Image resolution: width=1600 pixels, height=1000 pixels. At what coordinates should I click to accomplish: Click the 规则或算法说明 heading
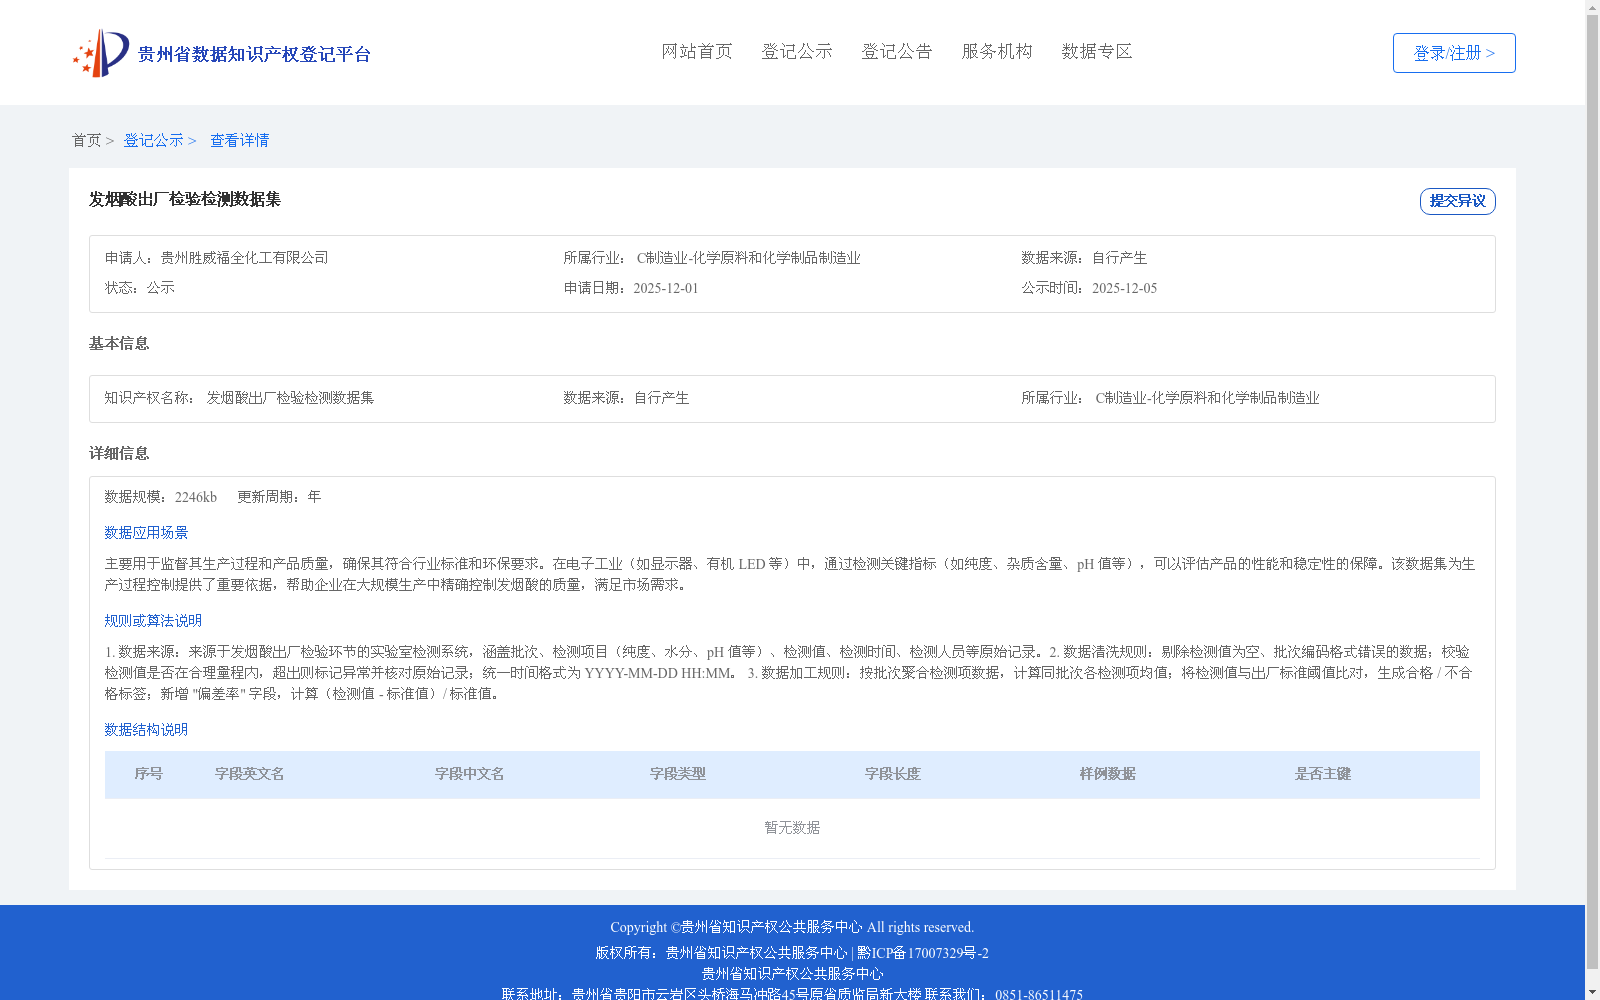click(x=153, y=621)
